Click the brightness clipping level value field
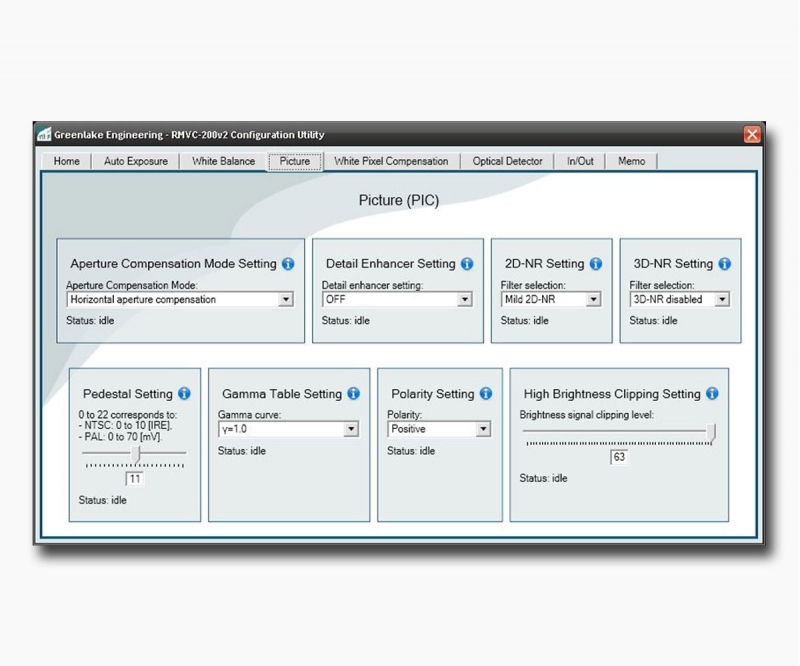 (619, 457)
